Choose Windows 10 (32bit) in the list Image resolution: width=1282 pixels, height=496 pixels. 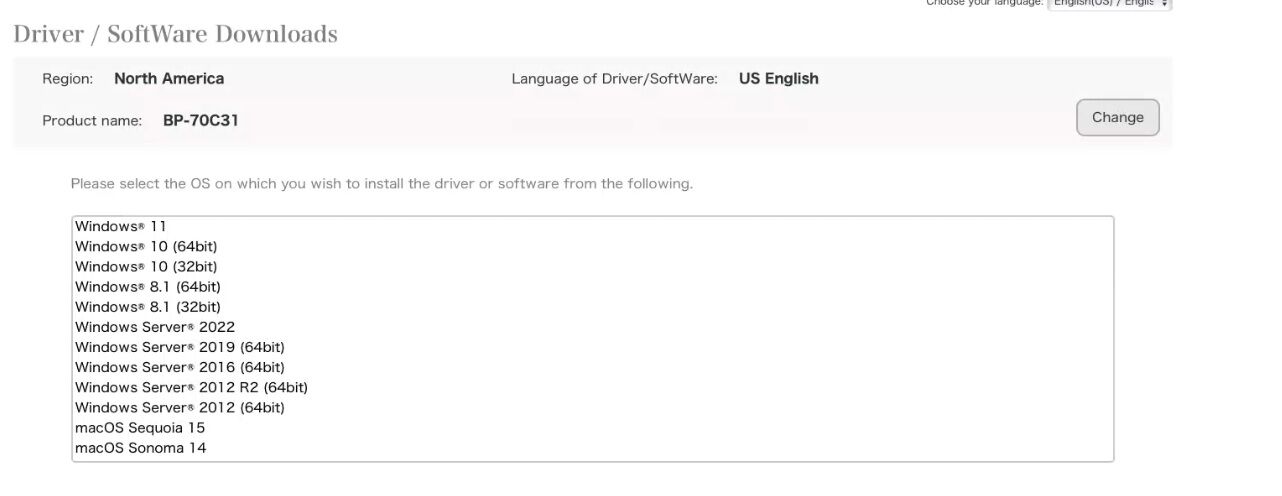pyautogui.click(x=593, y=267)
